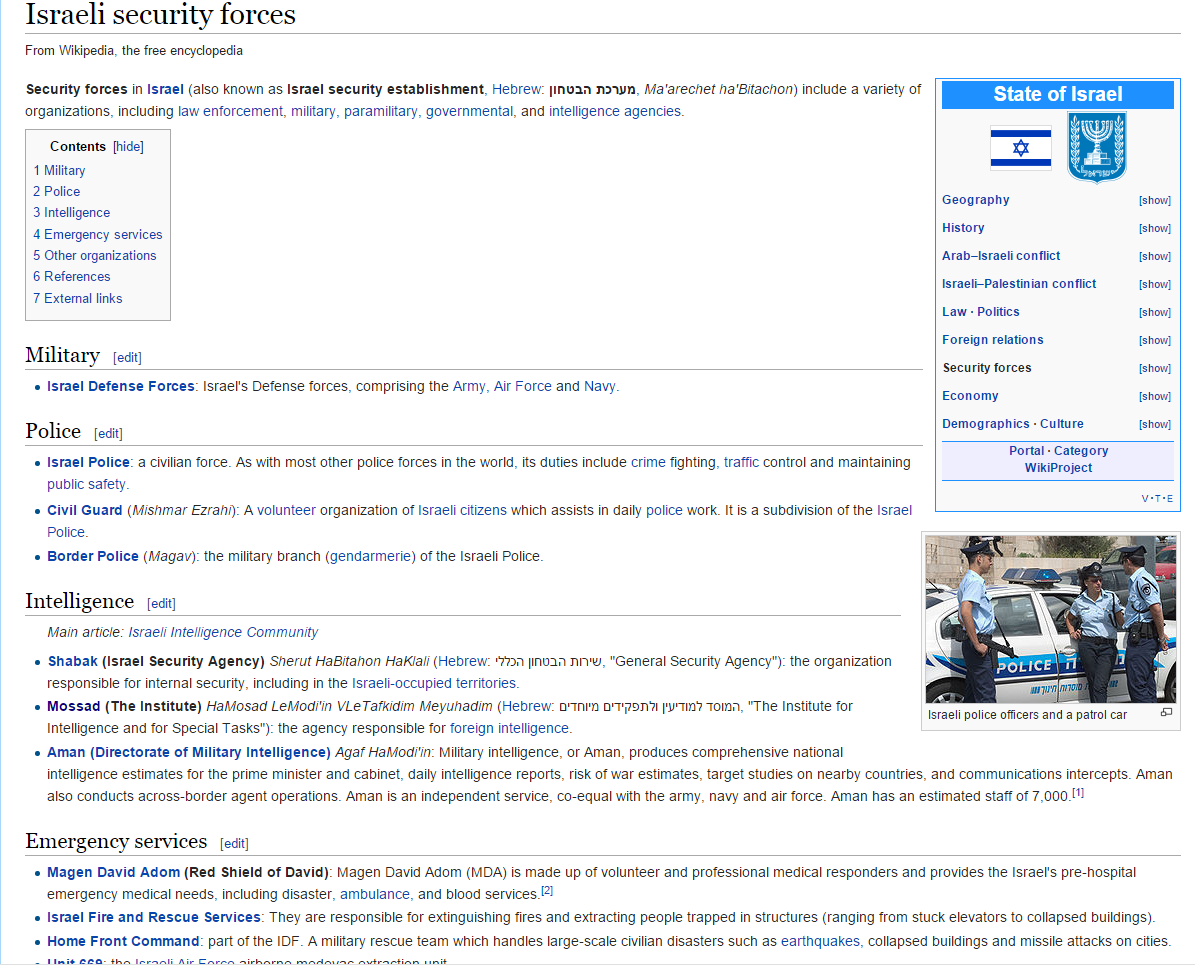Expand the Security forces infobox row
Screen dimensions: 1195x965
tap(1155, 369)
